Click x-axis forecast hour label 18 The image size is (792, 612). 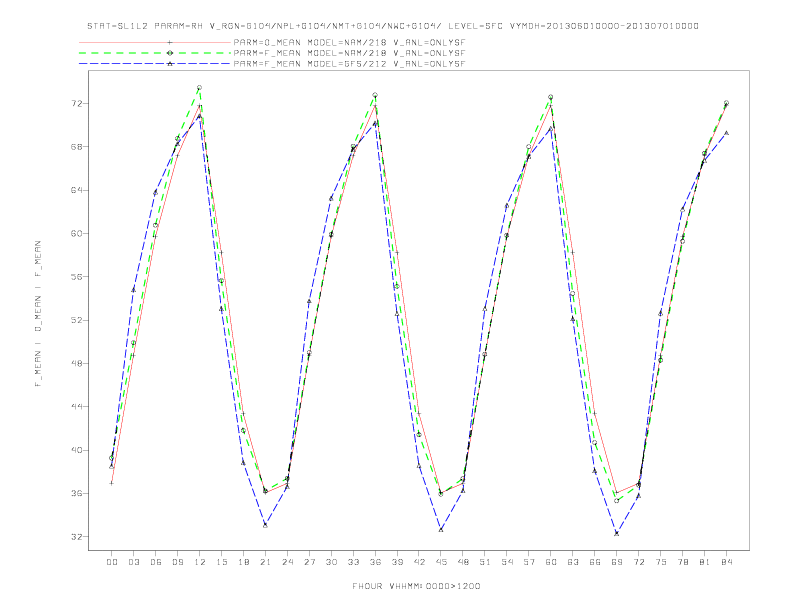point(243,562)
